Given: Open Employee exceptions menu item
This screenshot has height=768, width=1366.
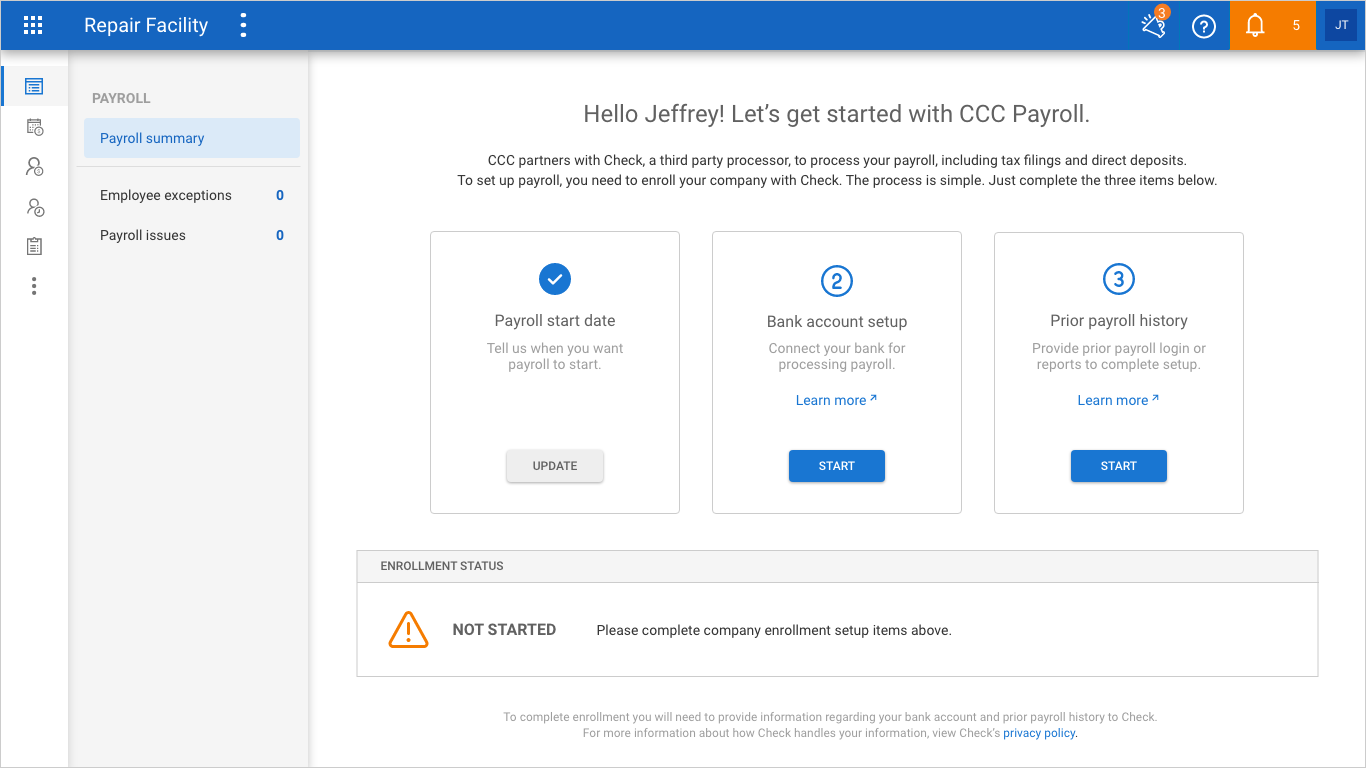Looking at the screenshot, I should [x=192, y=195].
